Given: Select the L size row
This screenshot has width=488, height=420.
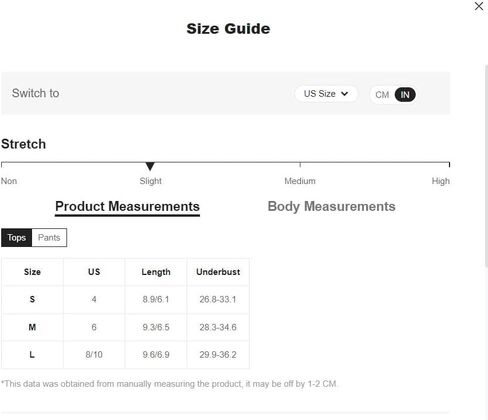Looking at the screenshot, I should (x=125, y=355).
